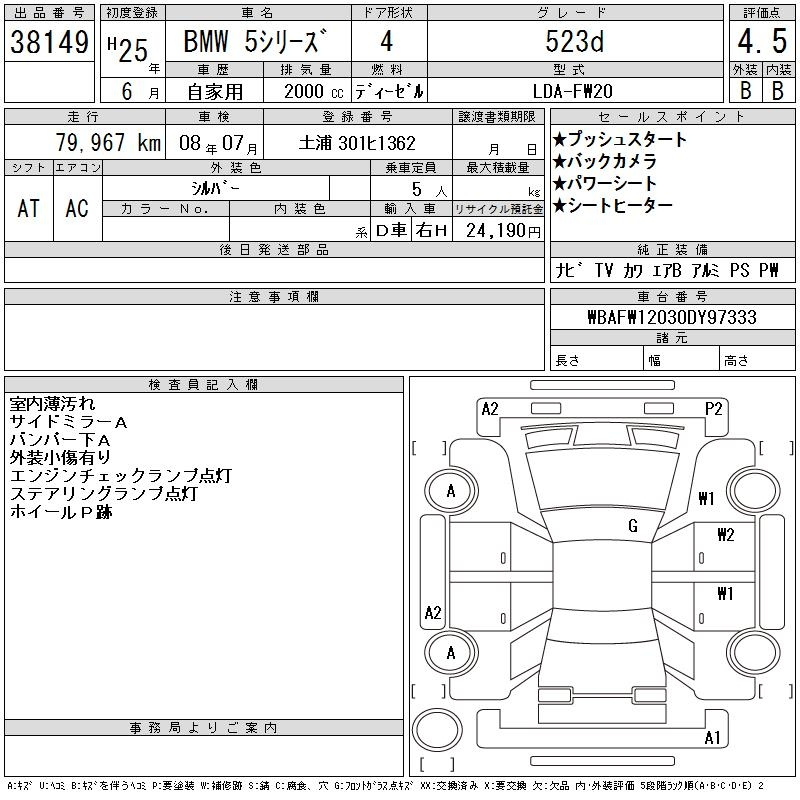Click the sales point ★バックカメラ
Viewport: 800px width, 800px height.
(x=604, y=161)
